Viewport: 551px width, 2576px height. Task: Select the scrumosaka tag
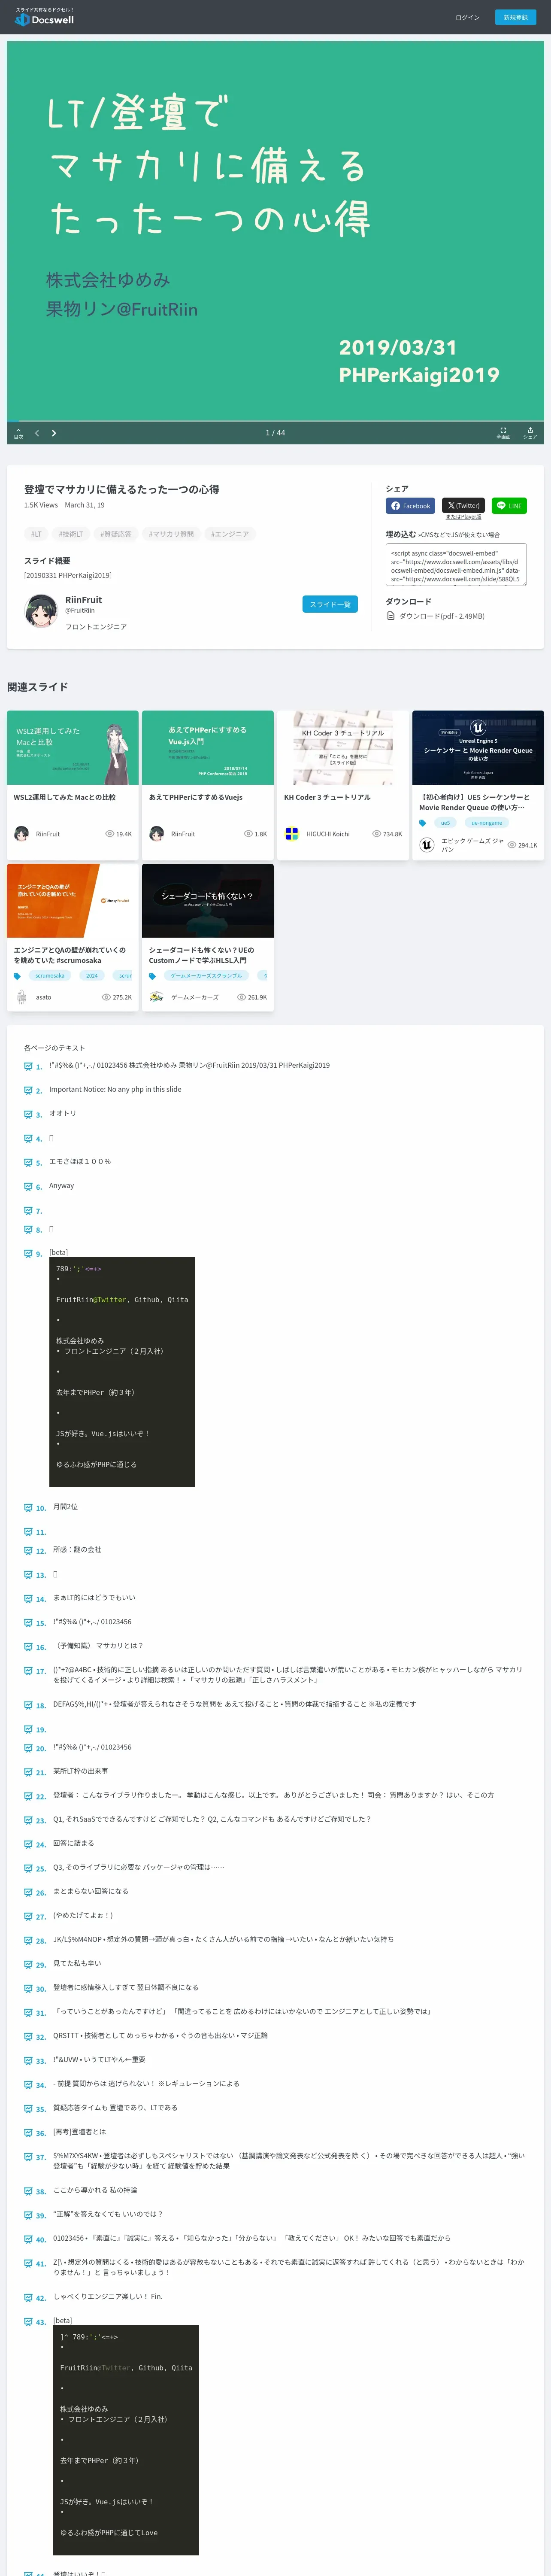click(50, 976)
